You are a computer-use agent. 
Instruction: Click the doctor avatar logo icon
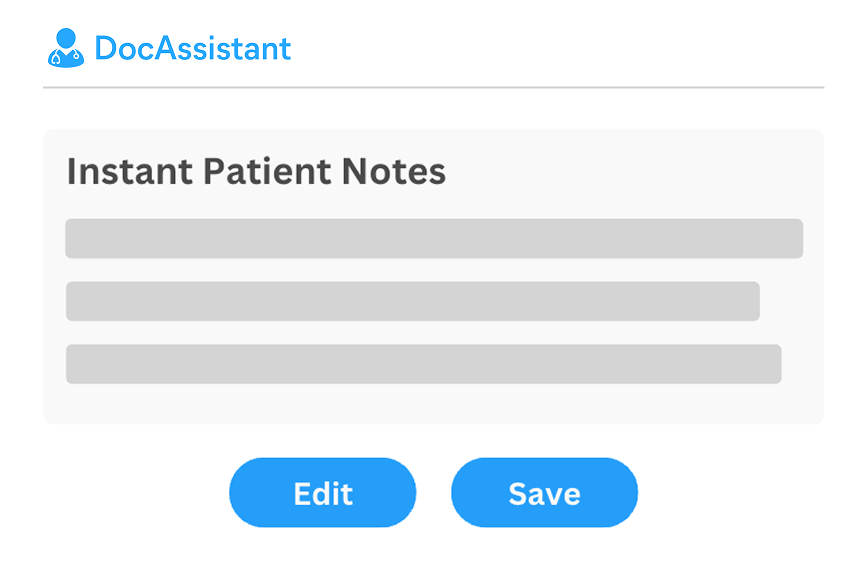click(x=66, y=48)
